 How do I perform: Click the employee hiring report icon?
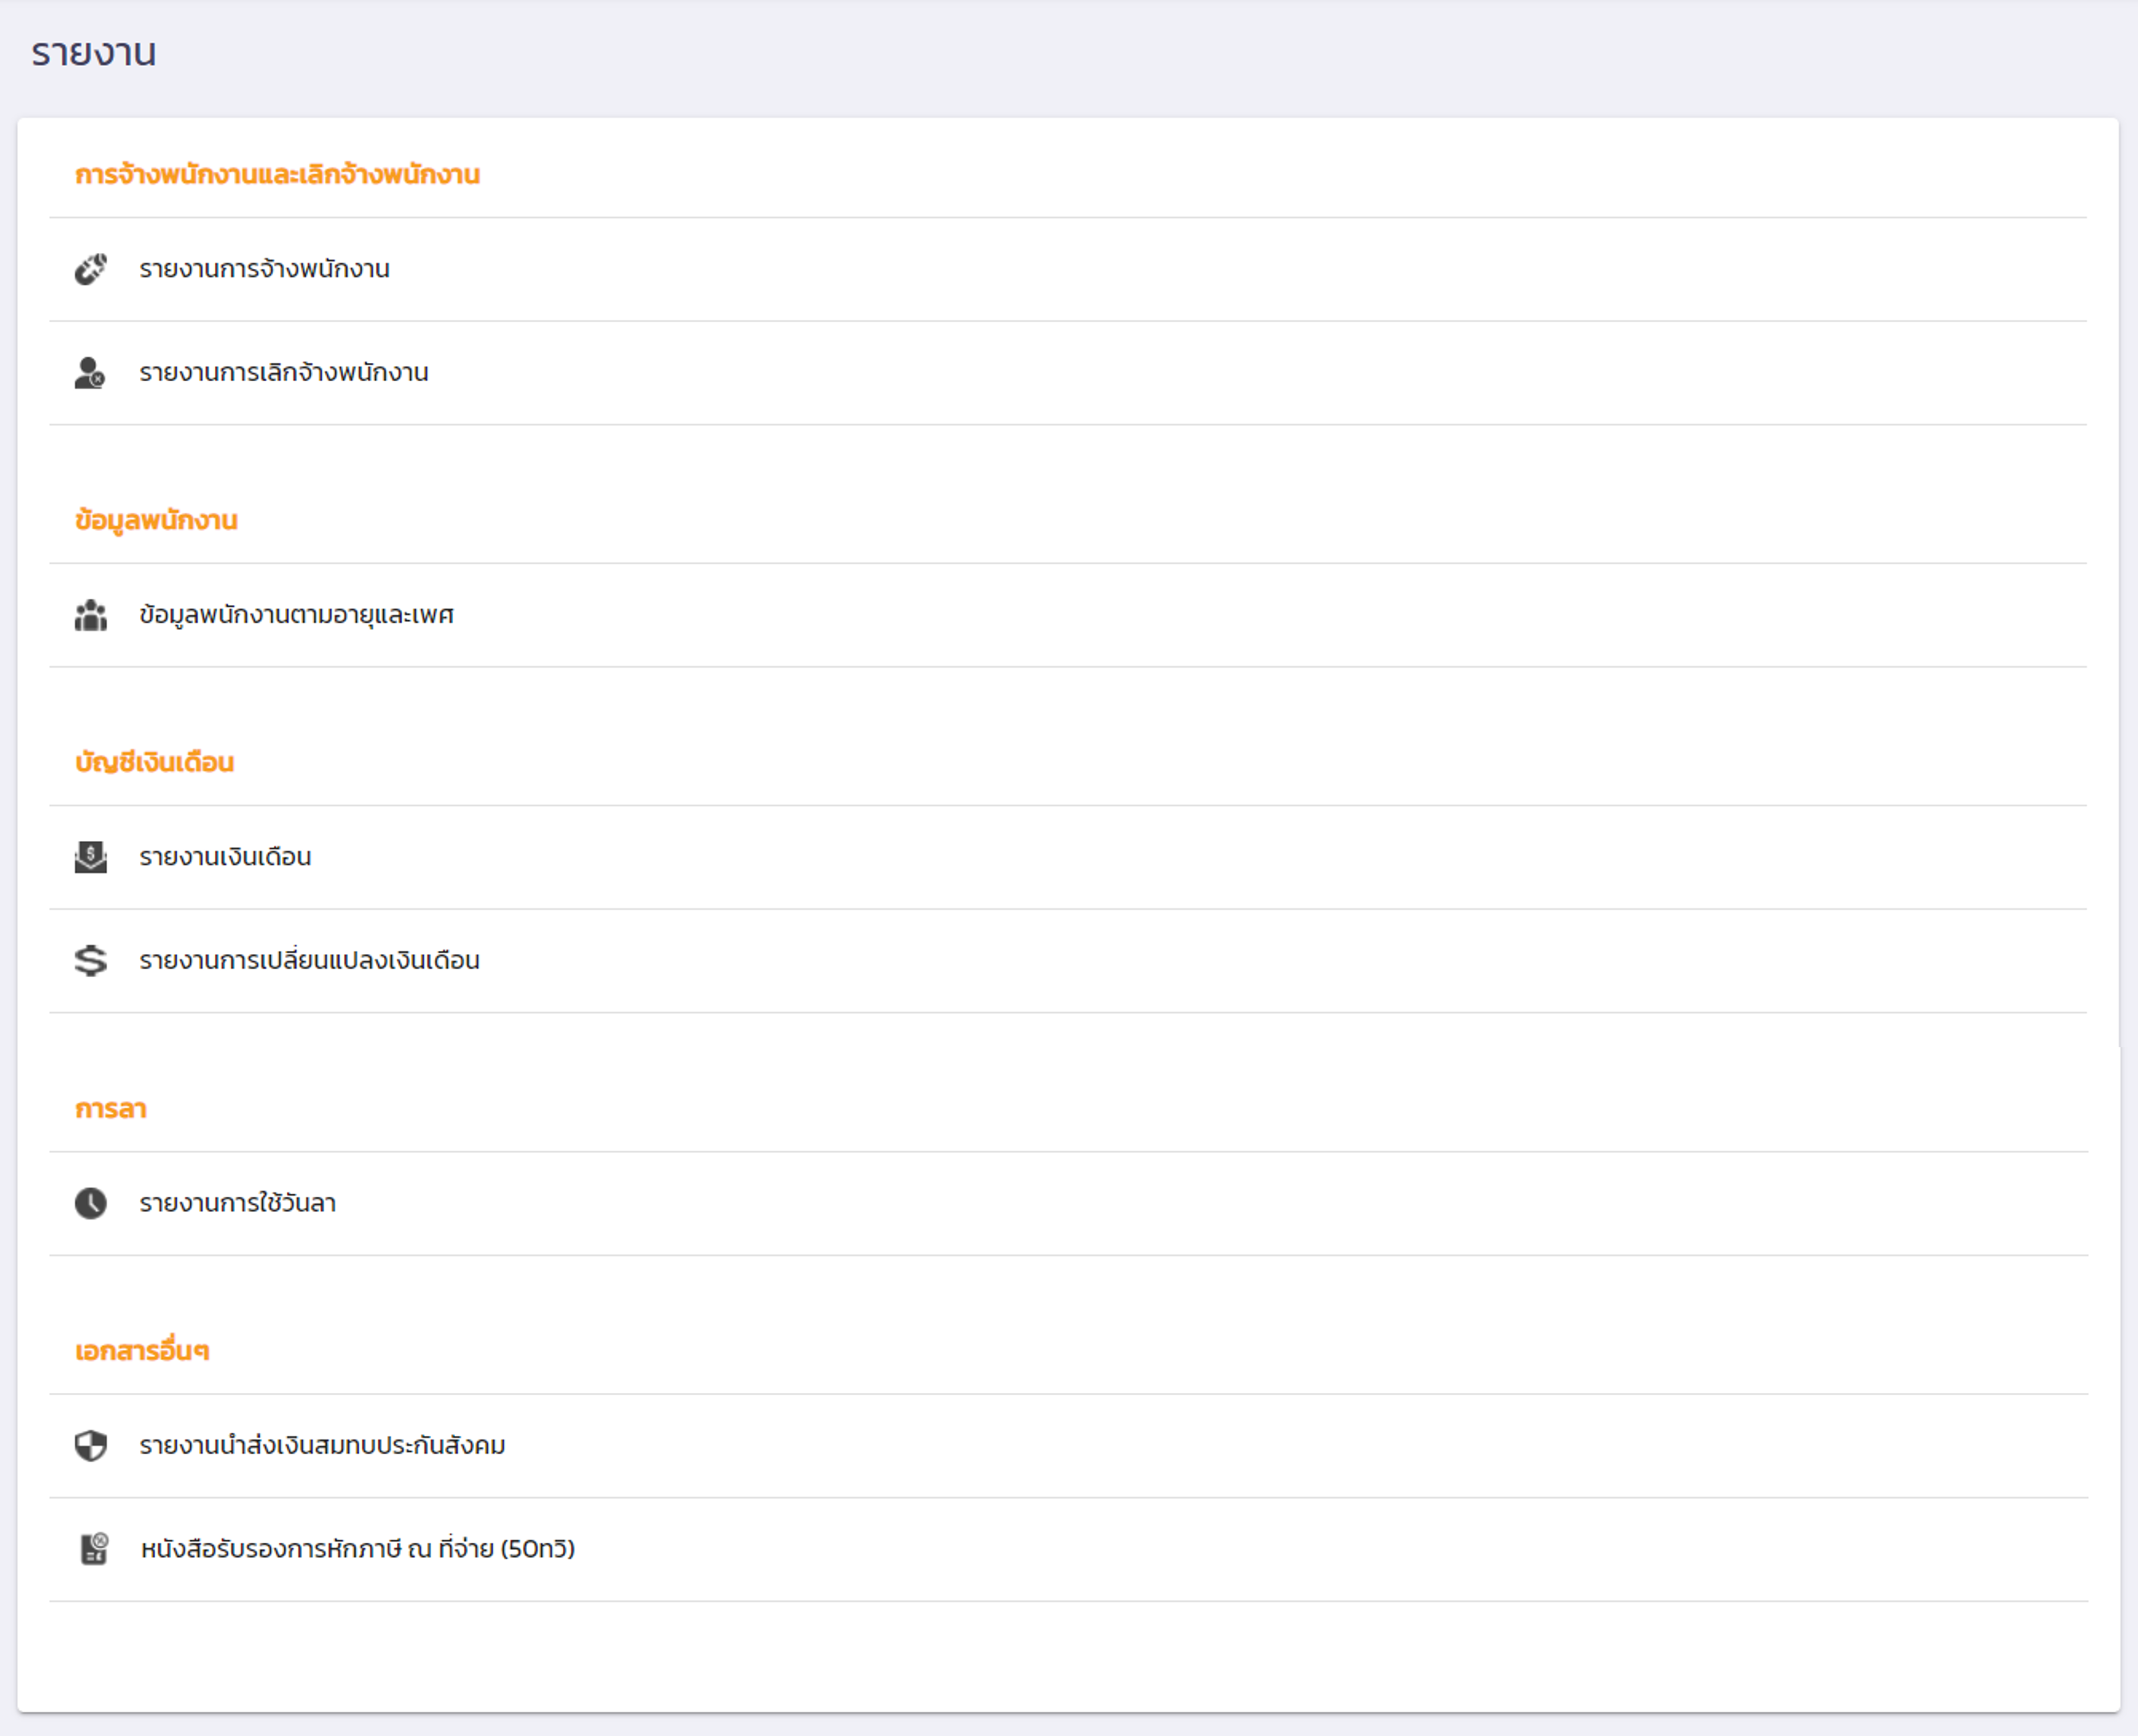90,269
